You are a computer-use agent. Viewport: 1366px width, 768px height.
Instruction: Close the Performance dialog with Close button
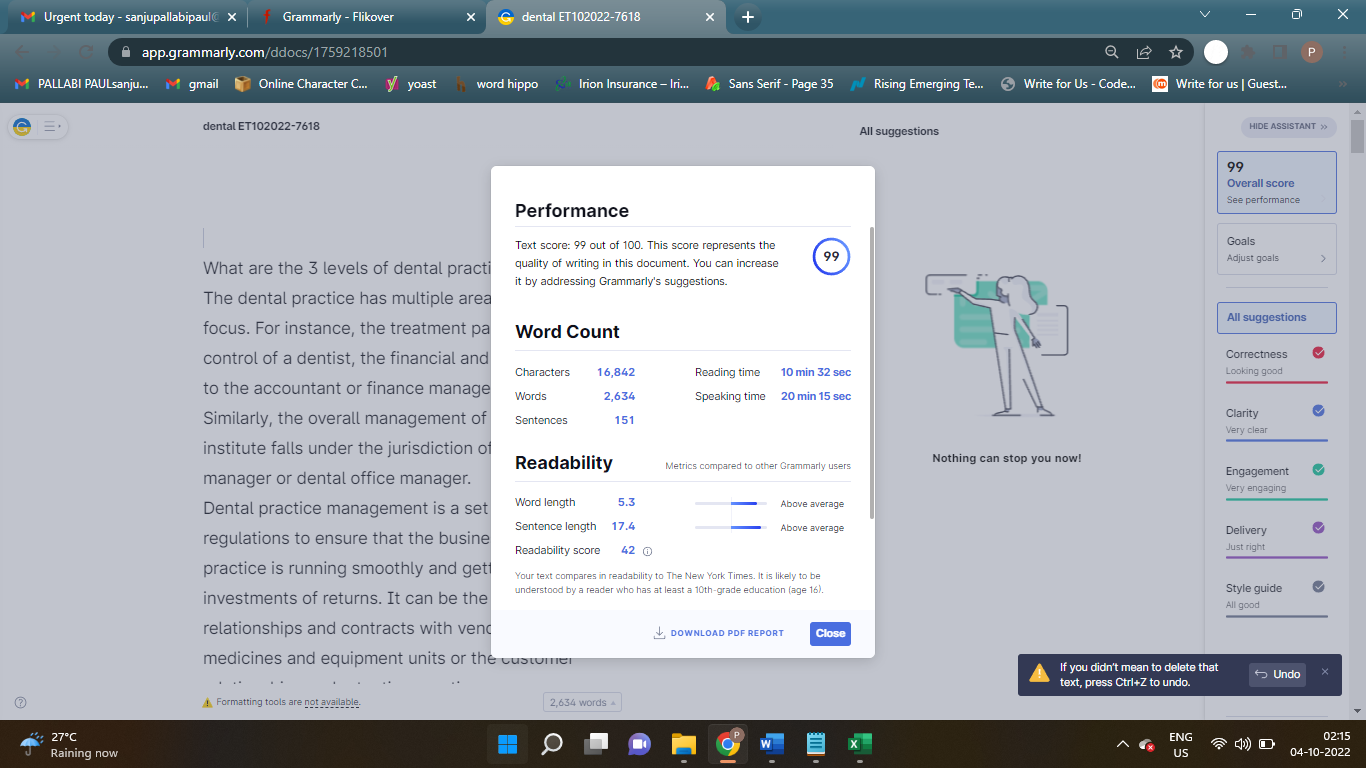(830, 633)
